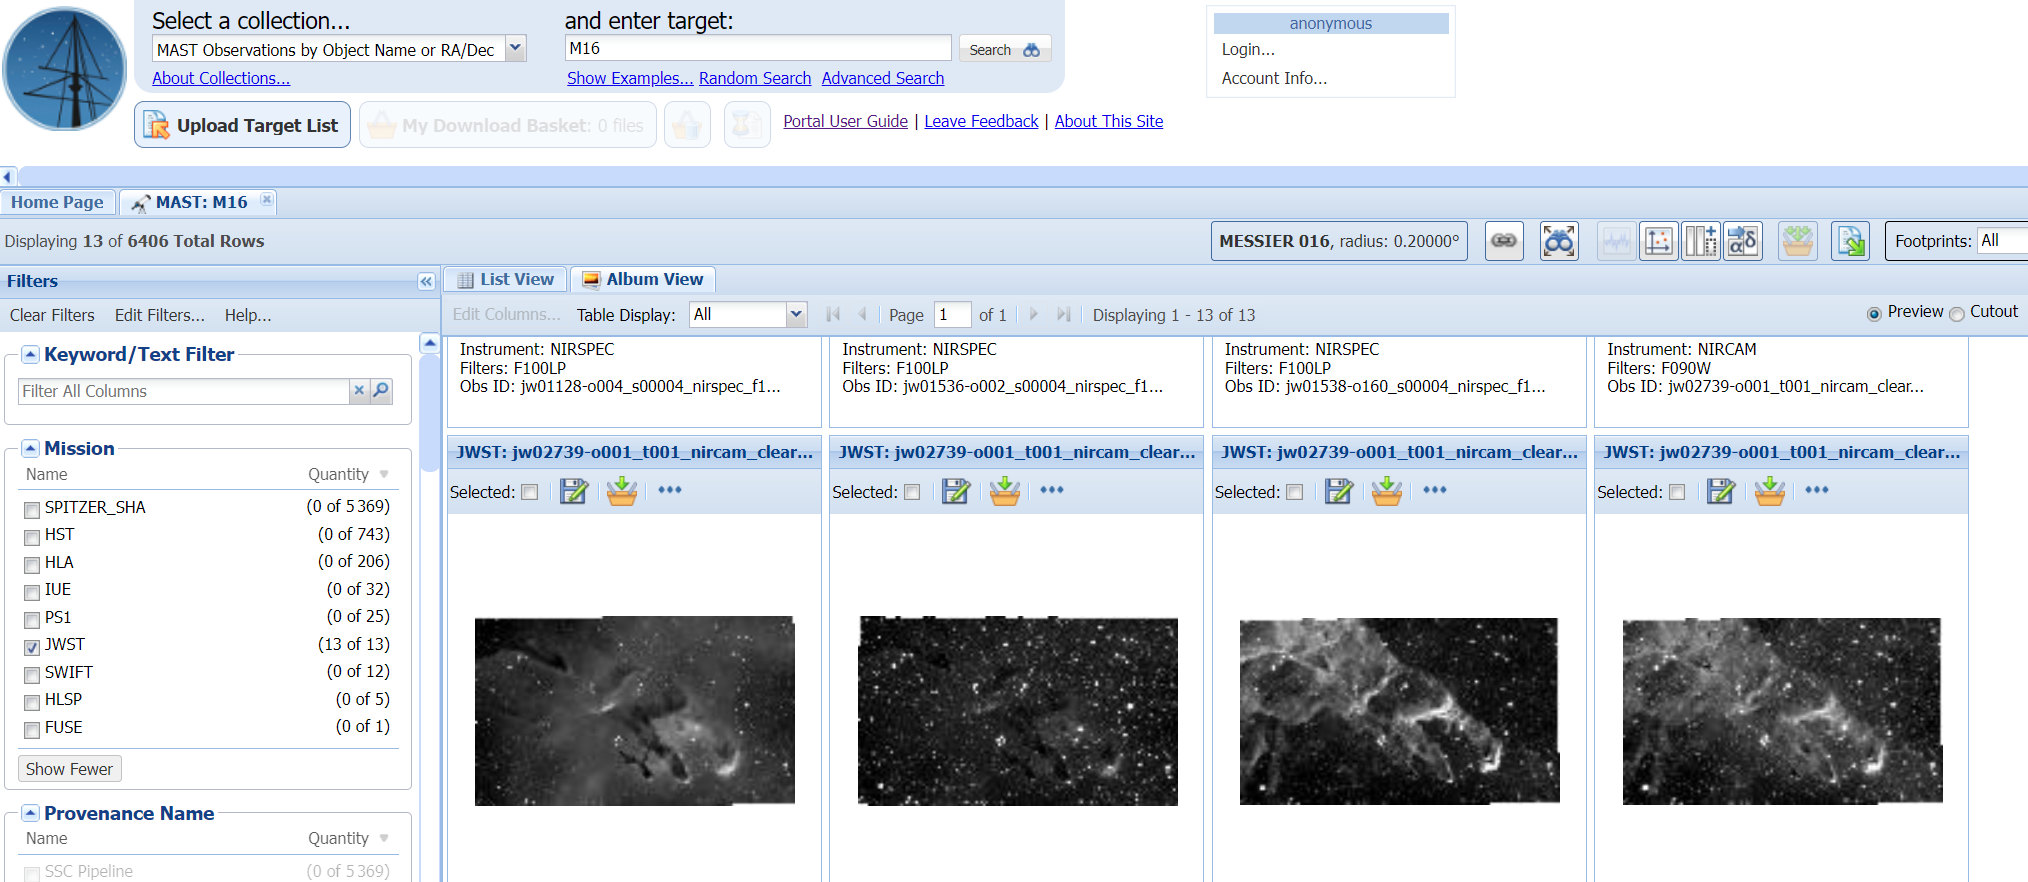Uncheck the JWST mission filter
The image size is (2028, 882).
32,647
